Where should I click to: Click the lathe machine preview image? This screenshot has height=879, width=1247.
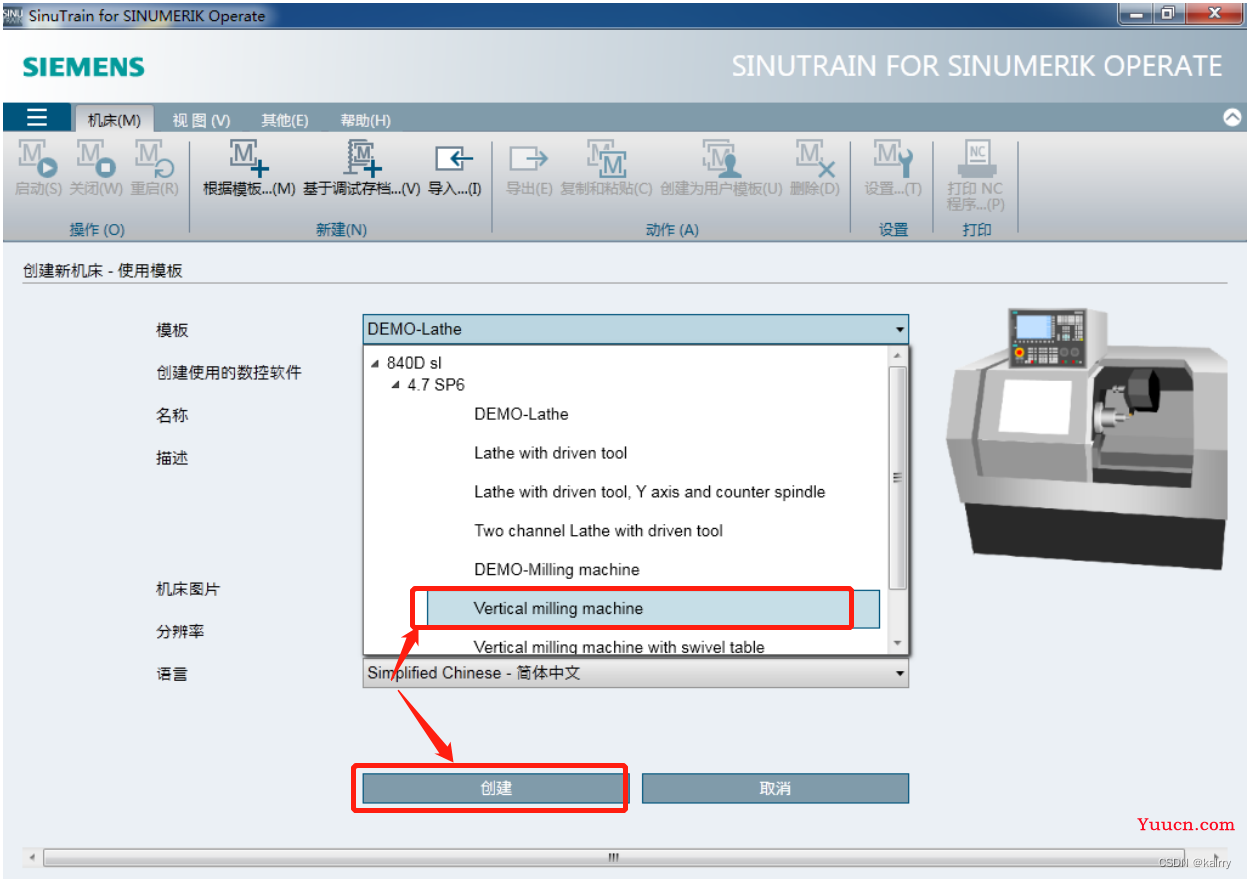[1086, 438]
